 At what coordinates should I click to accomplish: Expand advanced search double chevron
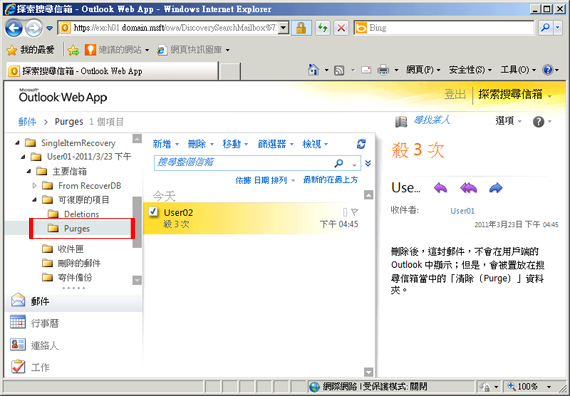tap(368, 163)
